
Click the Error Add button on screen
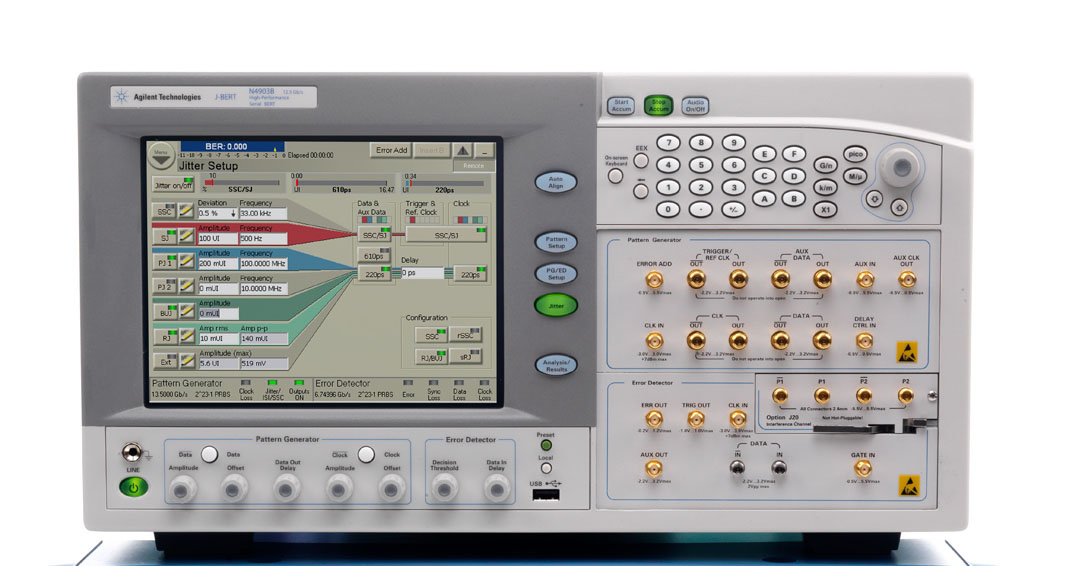pyautogui.click(x=391, y=150)
